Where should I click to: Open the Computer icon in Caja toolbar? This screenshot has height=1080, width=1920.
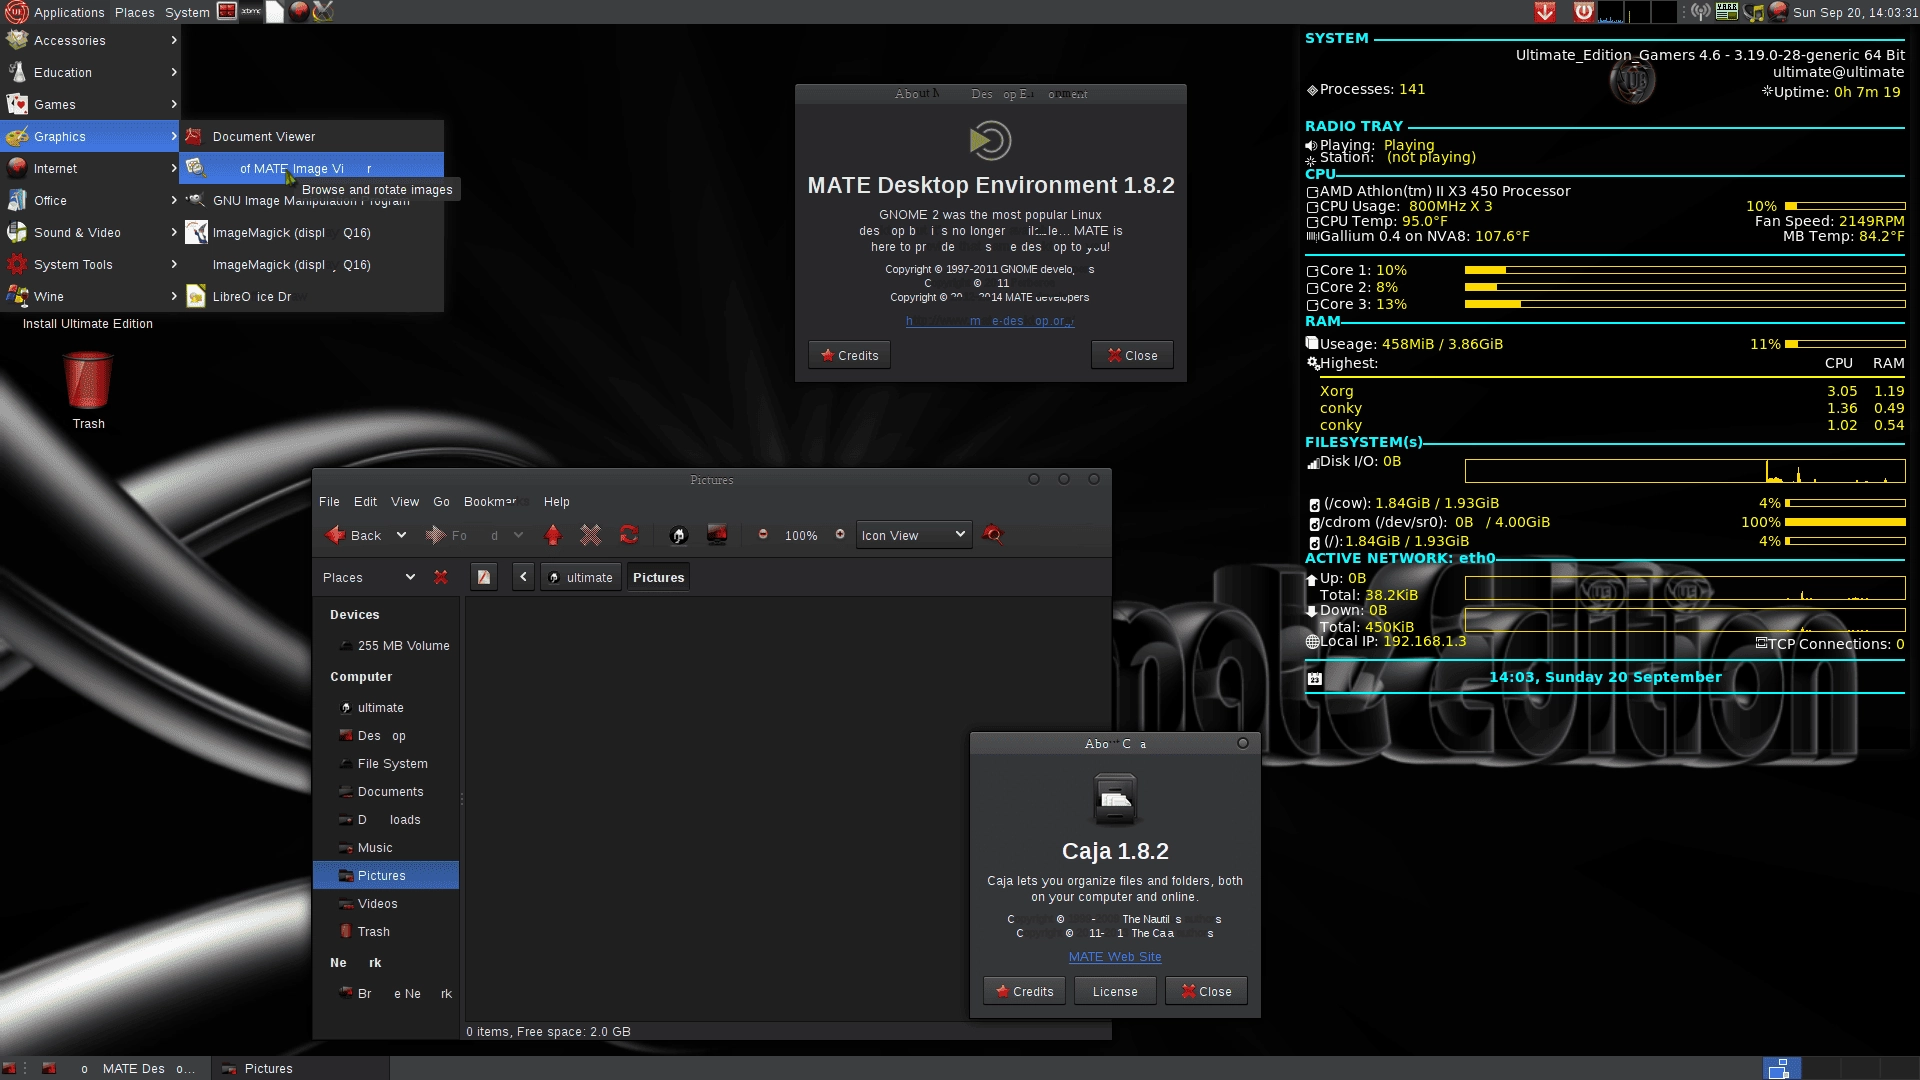[717, 535]
